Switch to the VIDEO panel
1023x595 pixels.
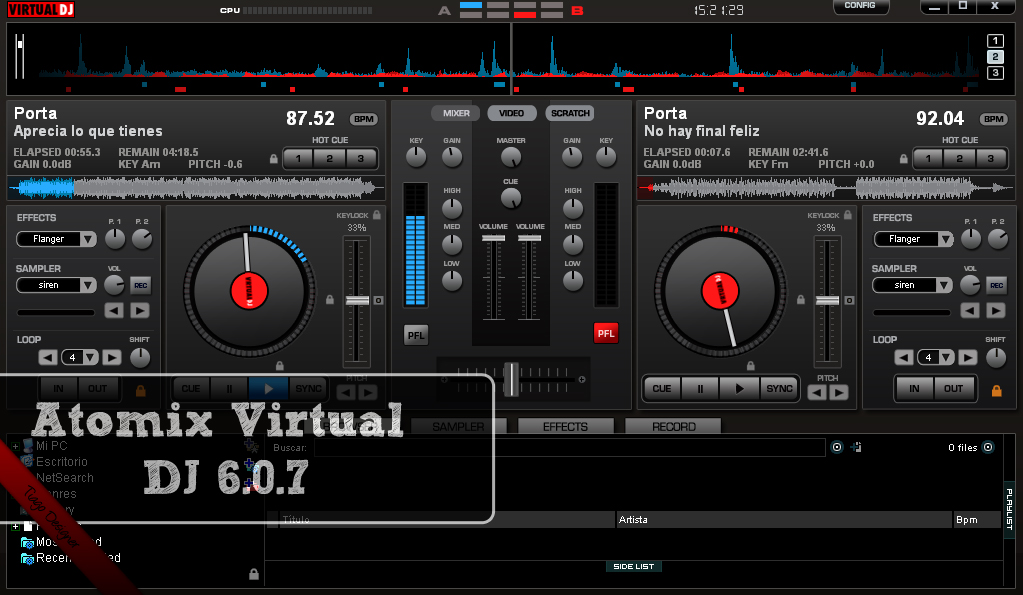point(512,114)
